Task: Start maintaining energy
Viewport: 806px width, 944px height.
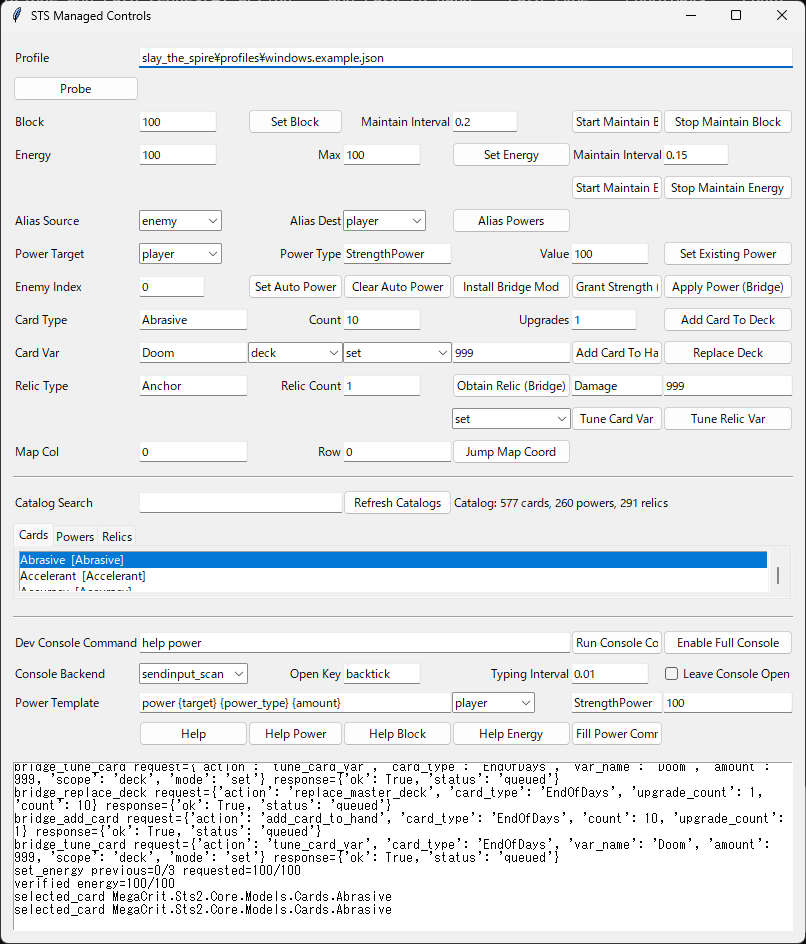Action: pyautogui.click(x=616, y=188)
